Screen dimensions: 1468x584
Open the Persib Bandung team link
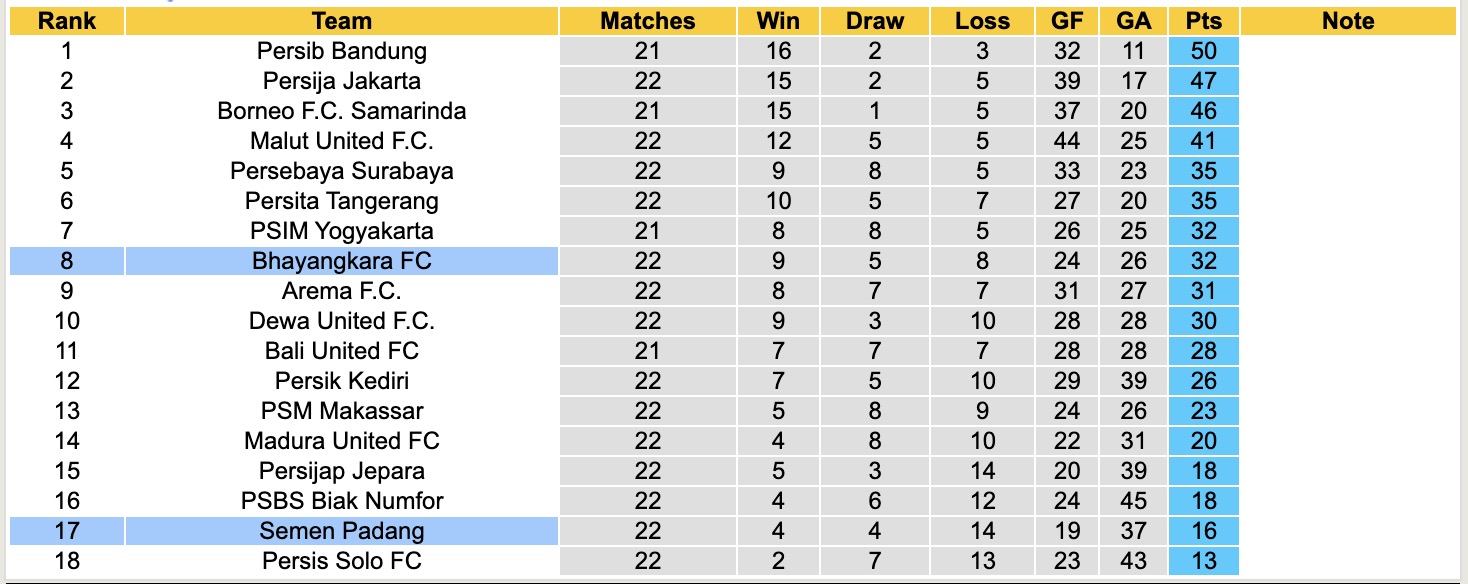coord(342,51)
